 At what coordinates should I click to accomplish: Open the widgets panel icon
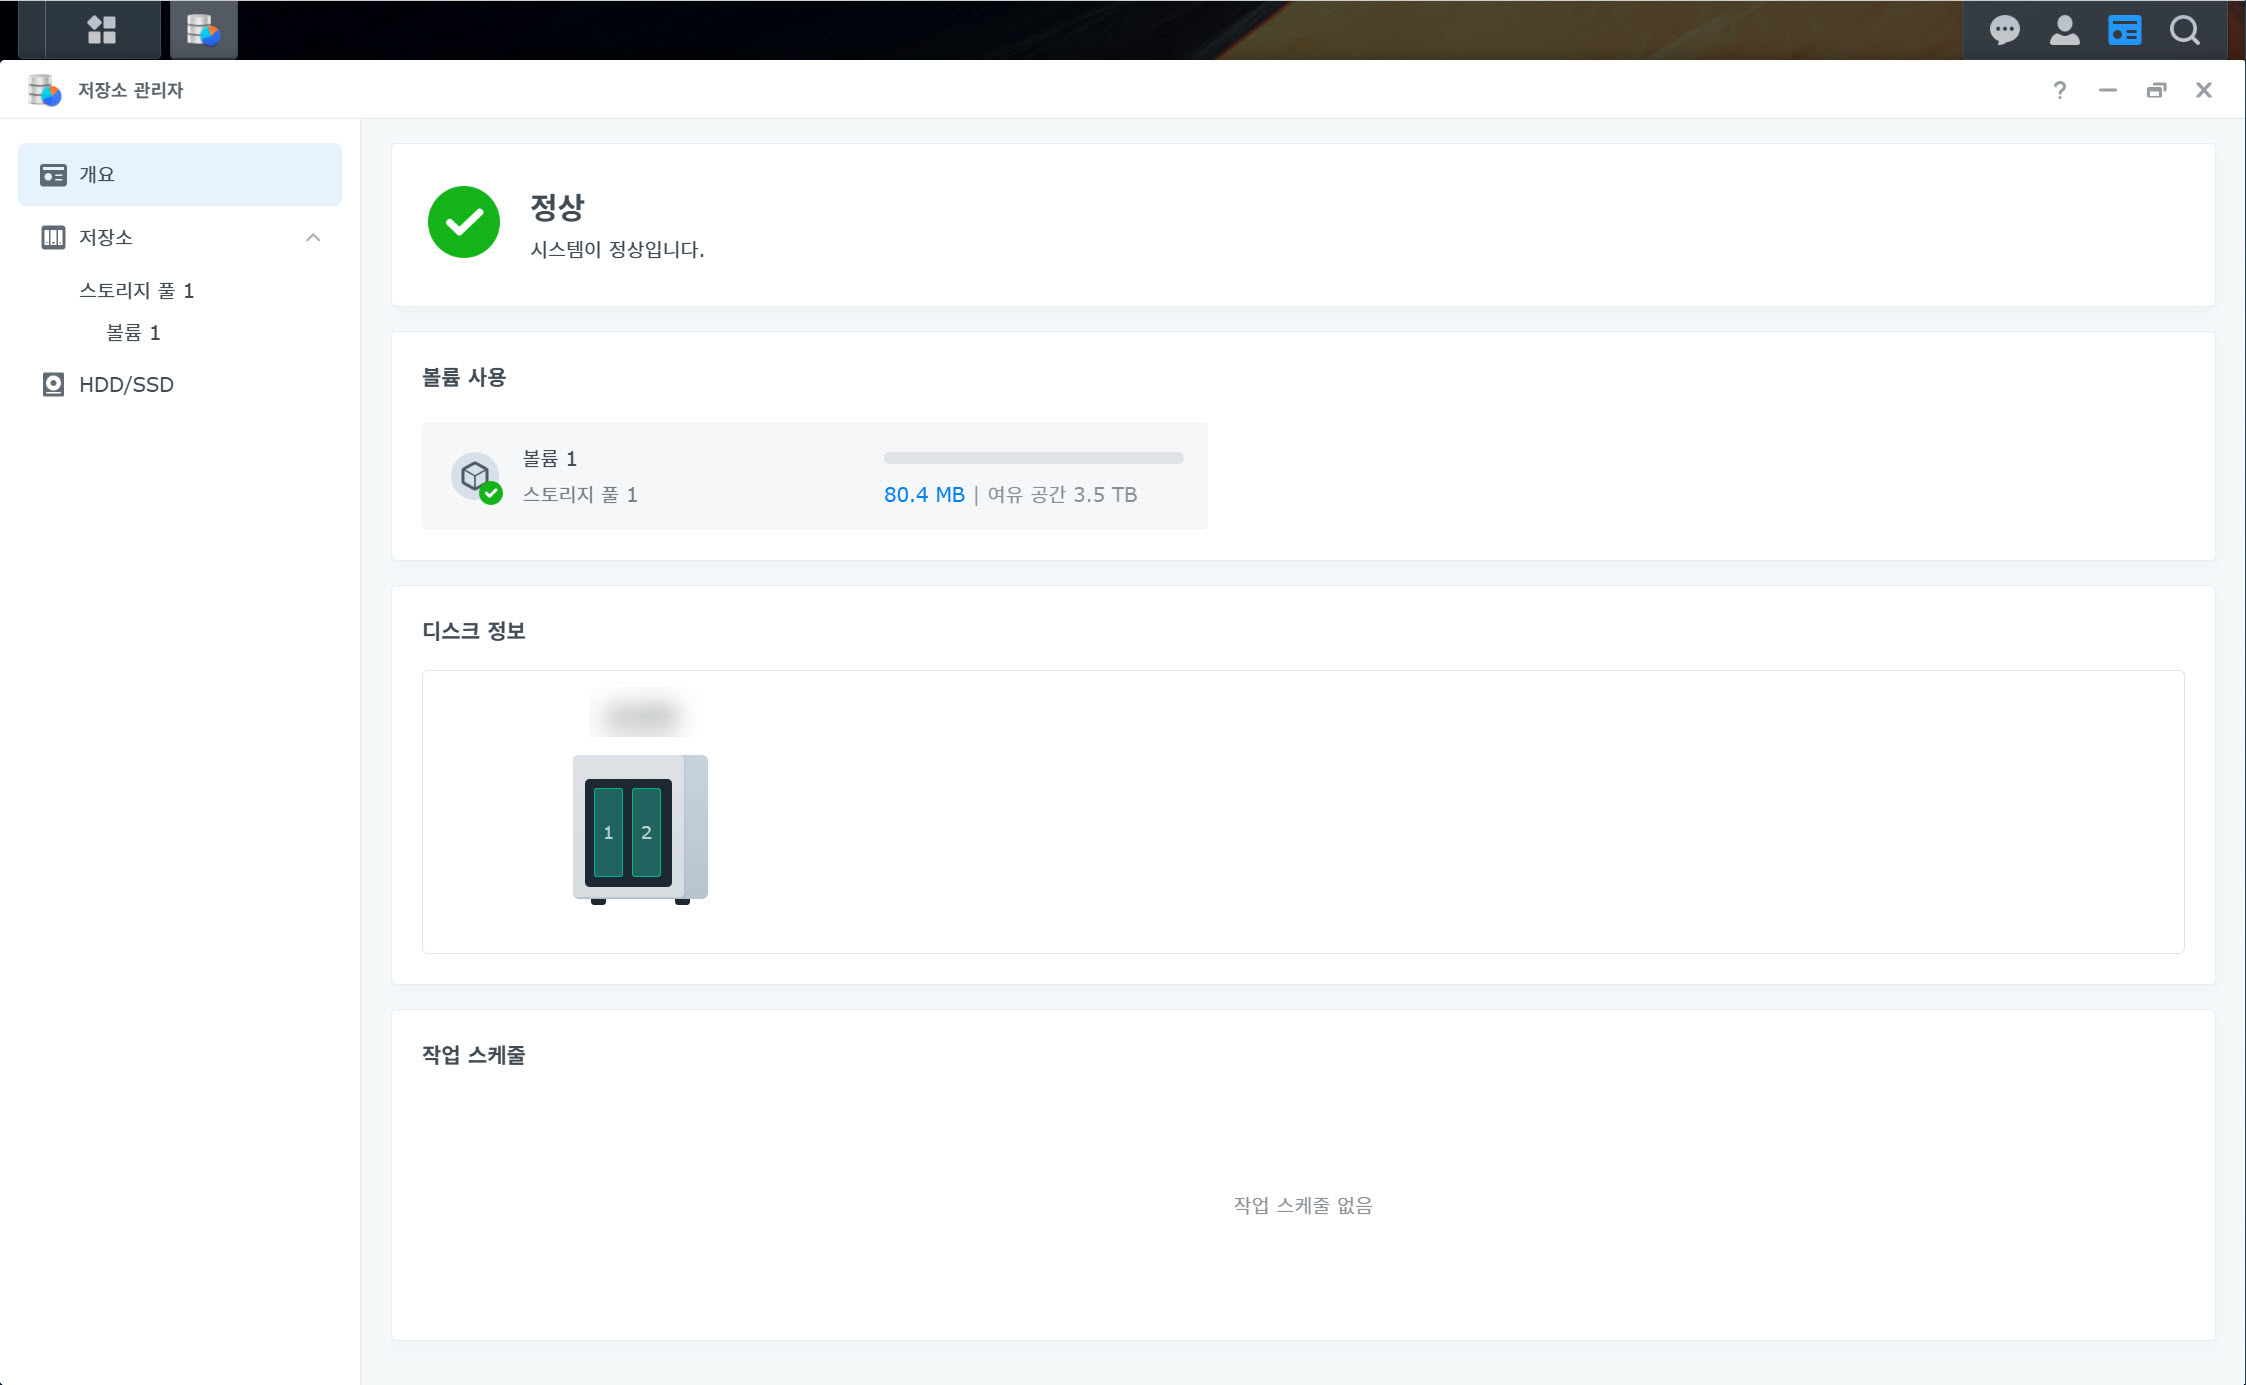click(x=2124, y=30)
